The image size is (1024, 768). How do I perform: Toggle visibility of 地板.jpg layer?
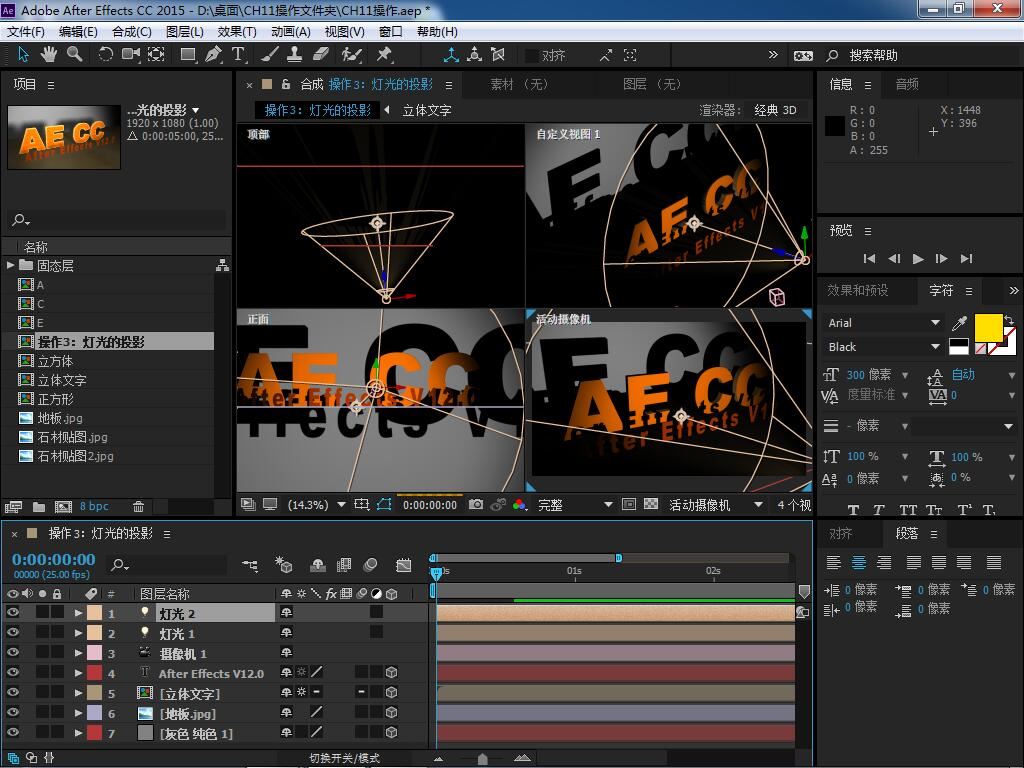(x=13, y=713)
